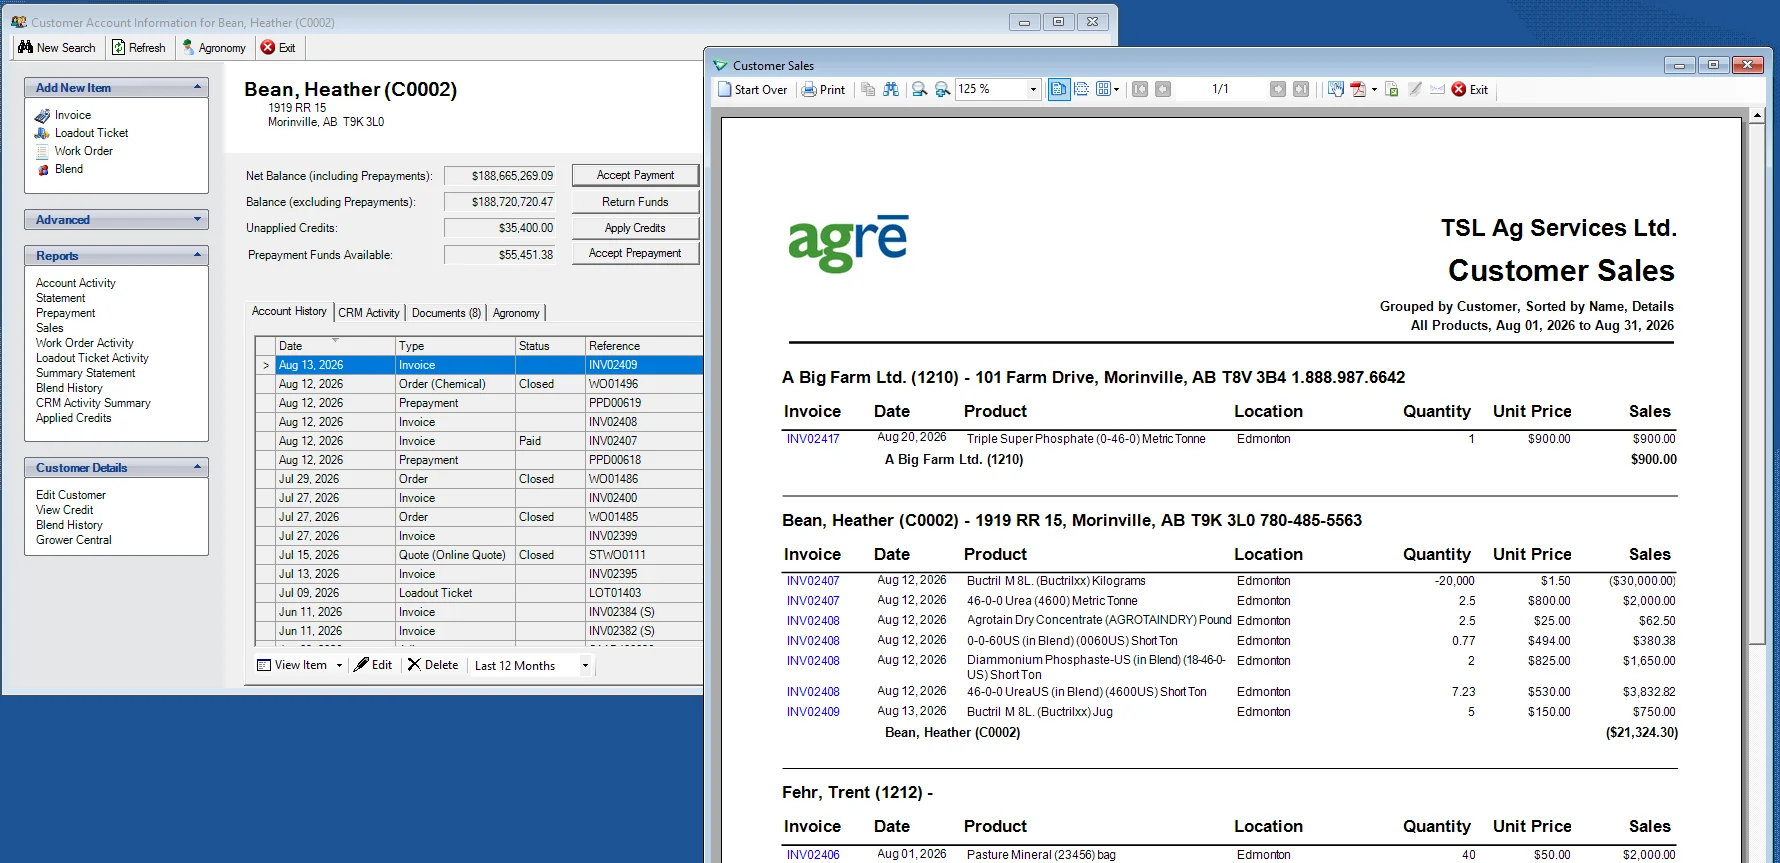Add a new Invoice item
The image size is (1780, 863).
[72, 115]
